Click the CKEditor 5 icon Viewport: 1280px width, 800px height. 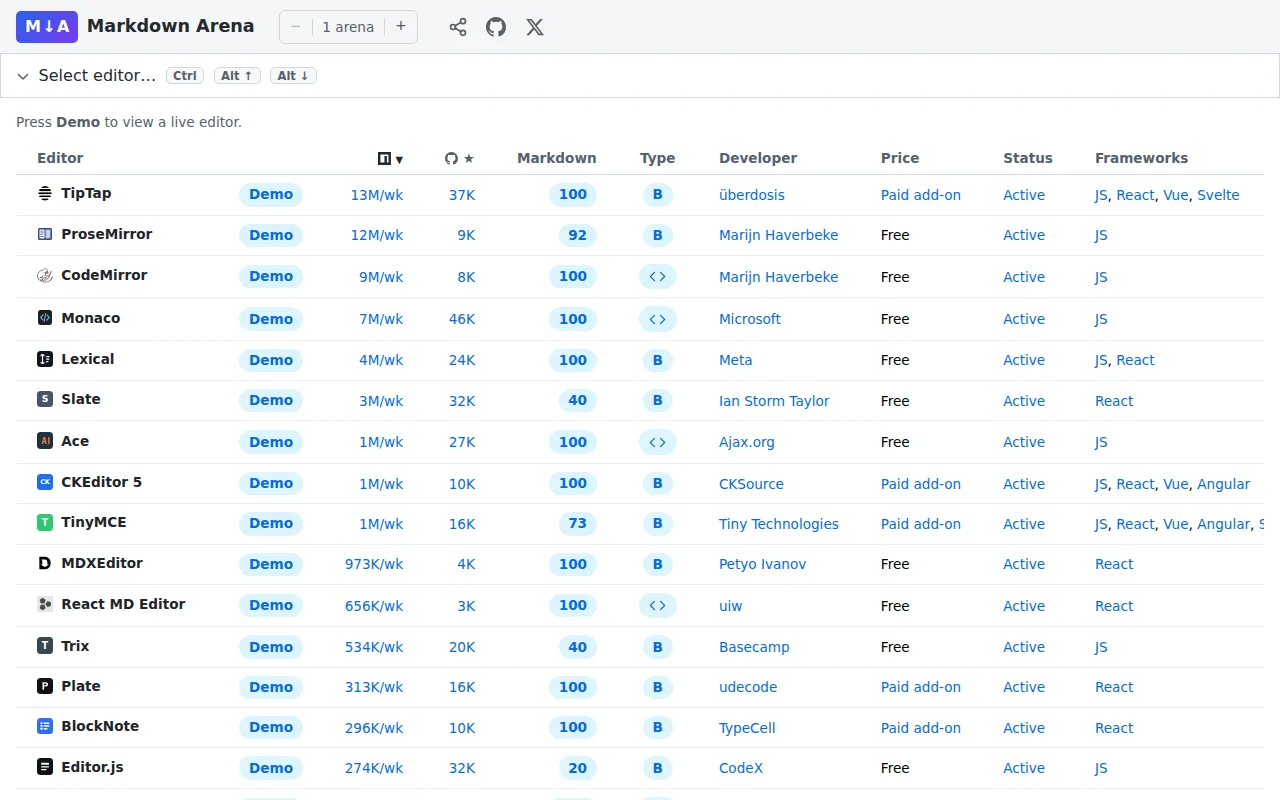tap(44, 482)
